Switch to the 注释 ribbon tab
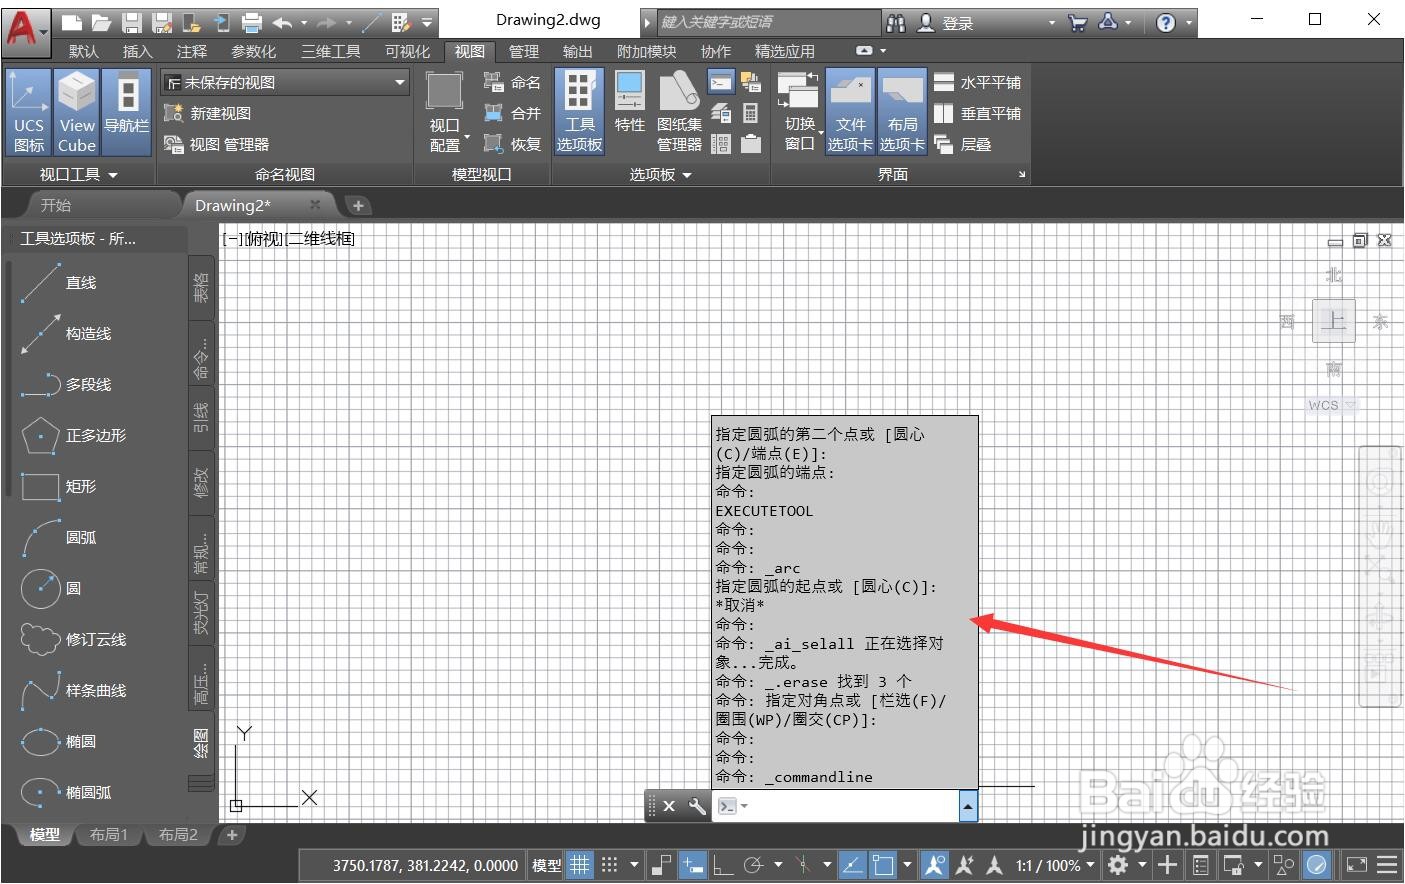 (x=191, y=51)
